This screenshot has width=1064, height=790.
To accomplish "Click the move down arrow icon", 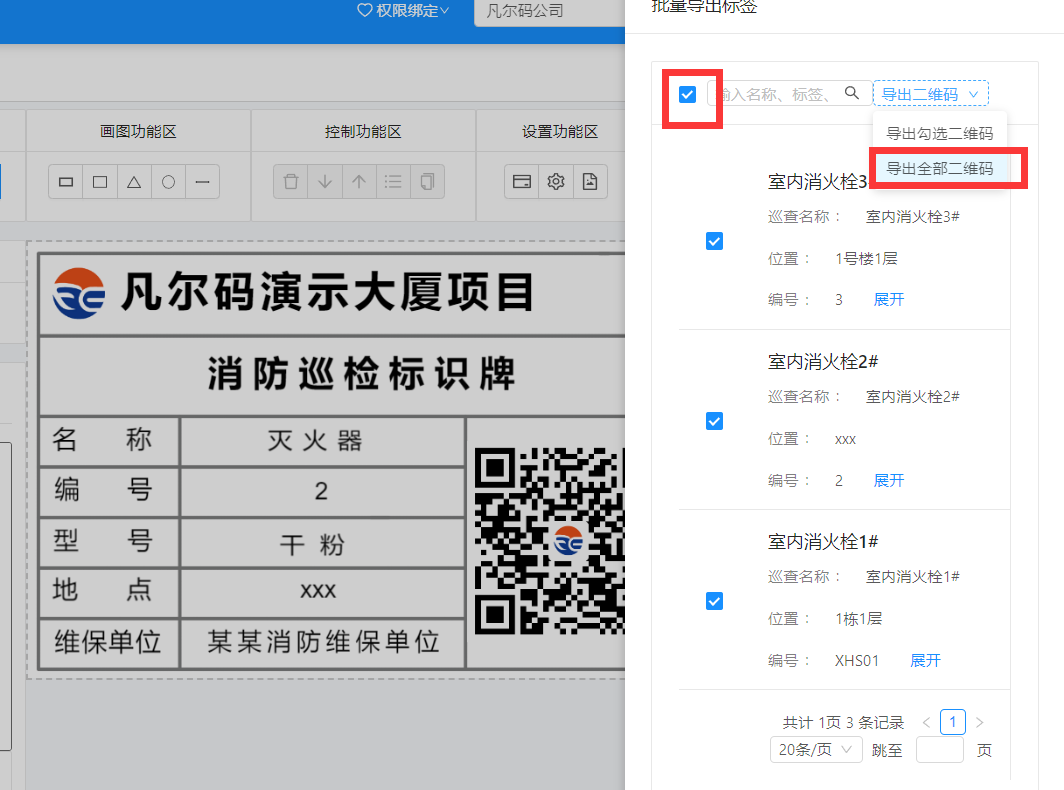I will pos(325,182).
